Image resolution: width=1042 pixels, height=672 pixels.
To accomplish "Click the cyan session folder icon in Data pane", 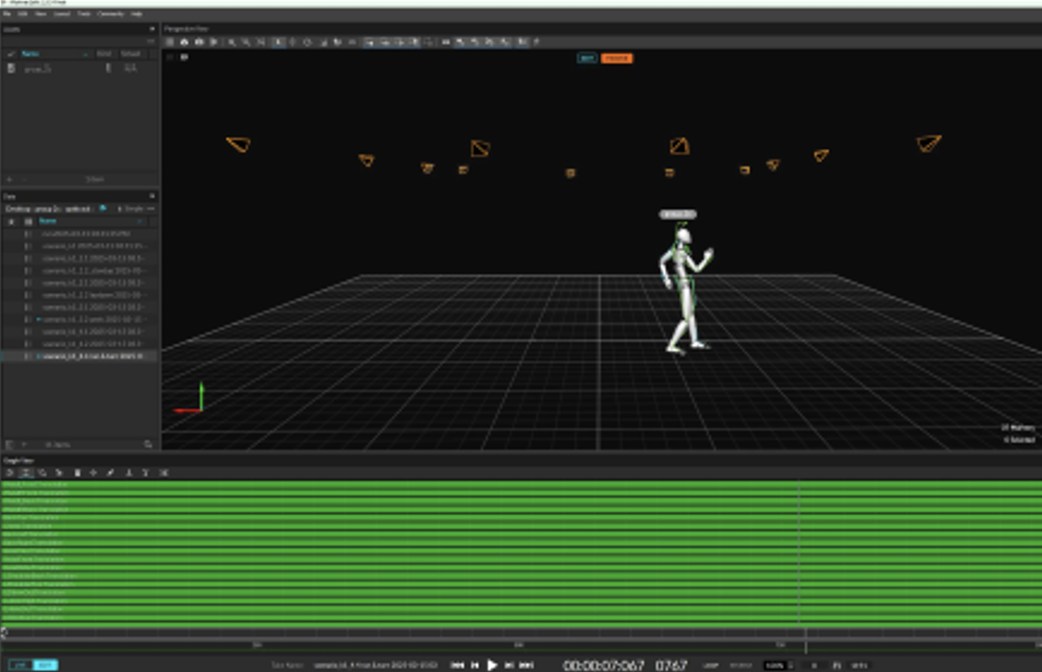I will [103, 209].
